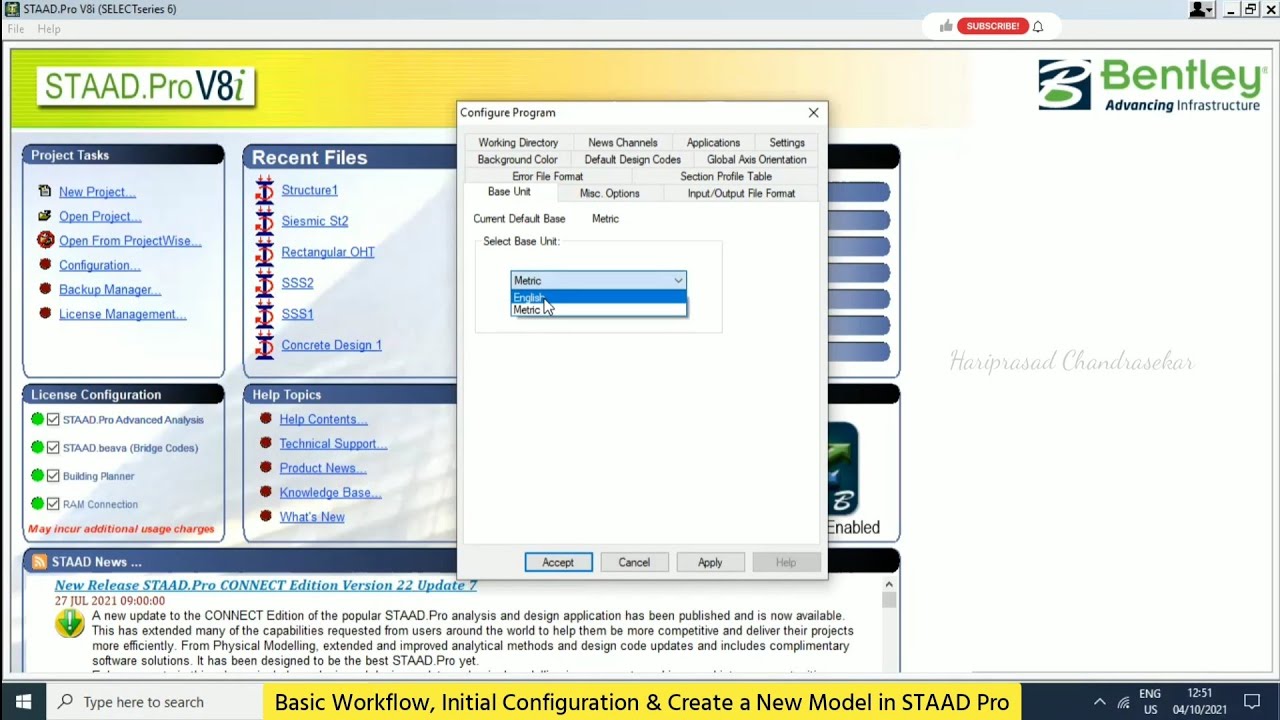The image size is (1280, 720).
Task: Uncheck STAAD.Pro Advanced Analysis license
Action: [x=53, y=420]
